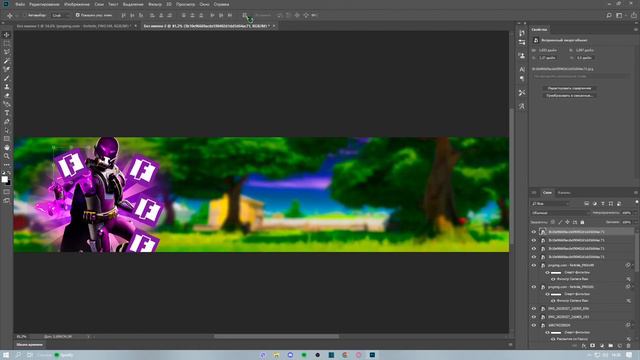
Task: Click the zoom percentage field in status bar
Action: click(x=22, y=337)
